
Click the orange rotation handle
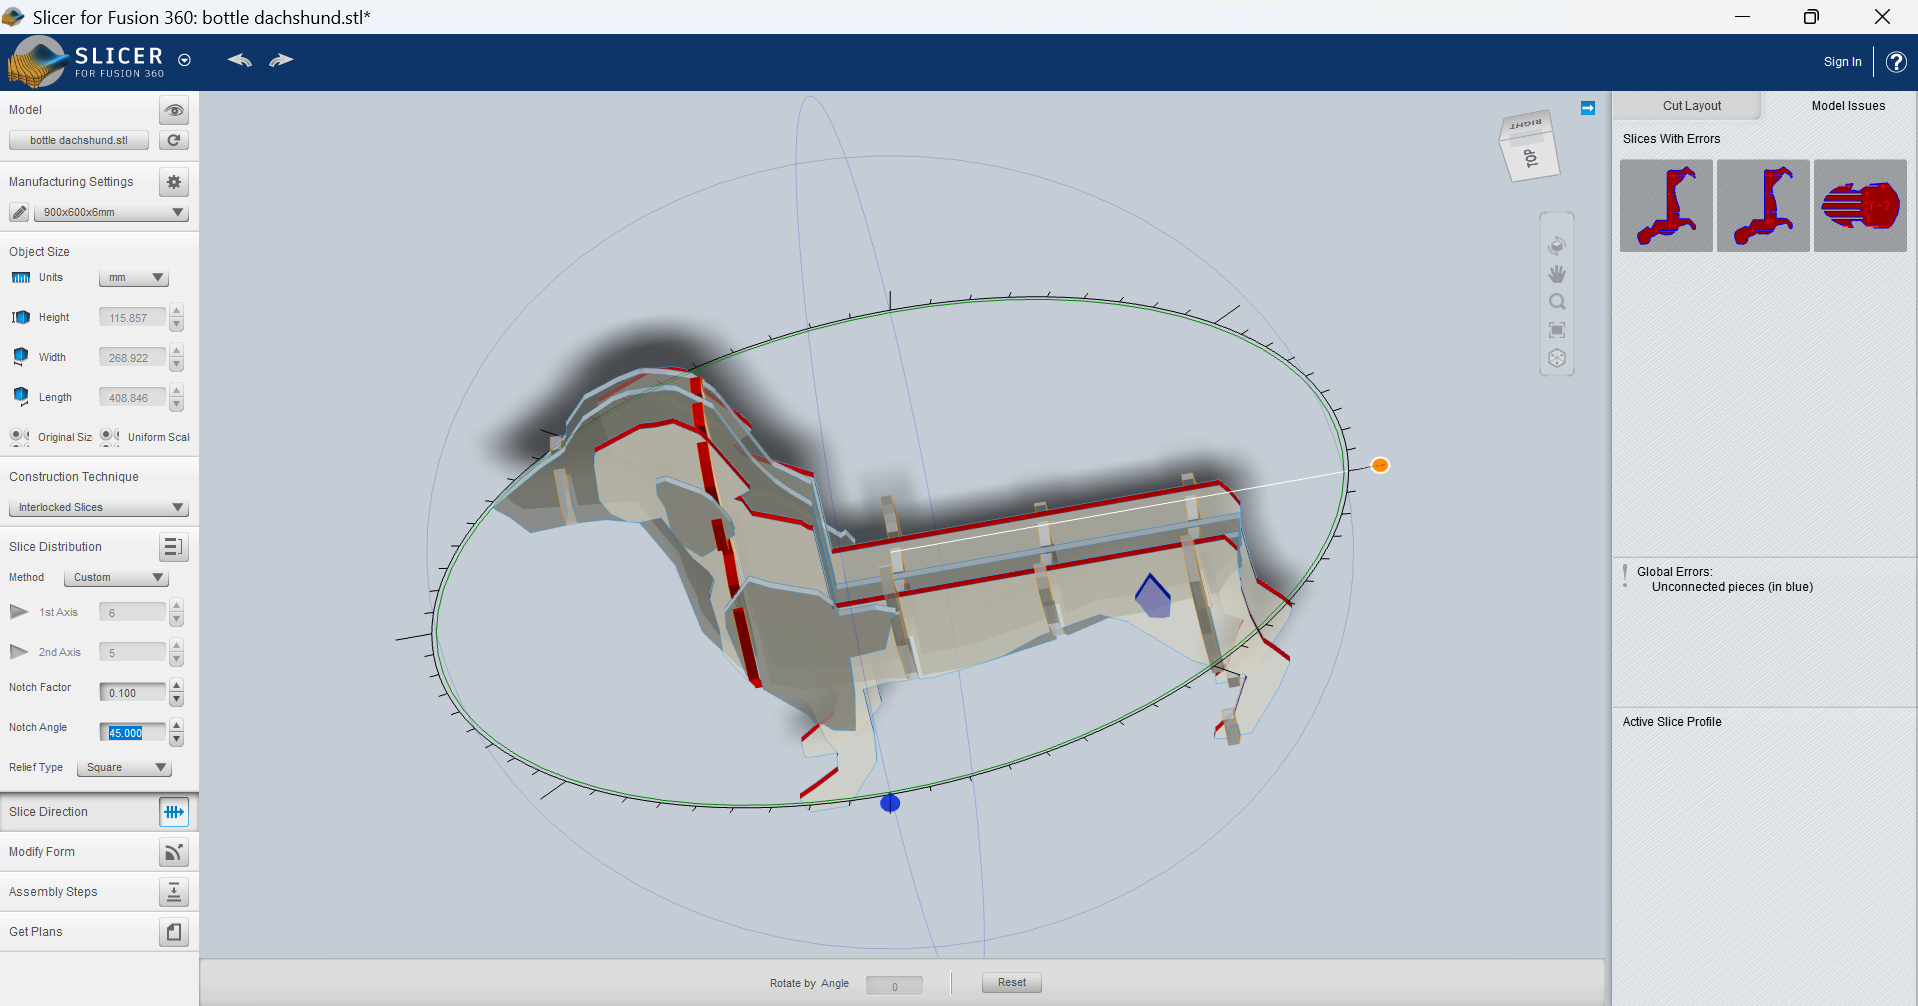[1380, 465]
